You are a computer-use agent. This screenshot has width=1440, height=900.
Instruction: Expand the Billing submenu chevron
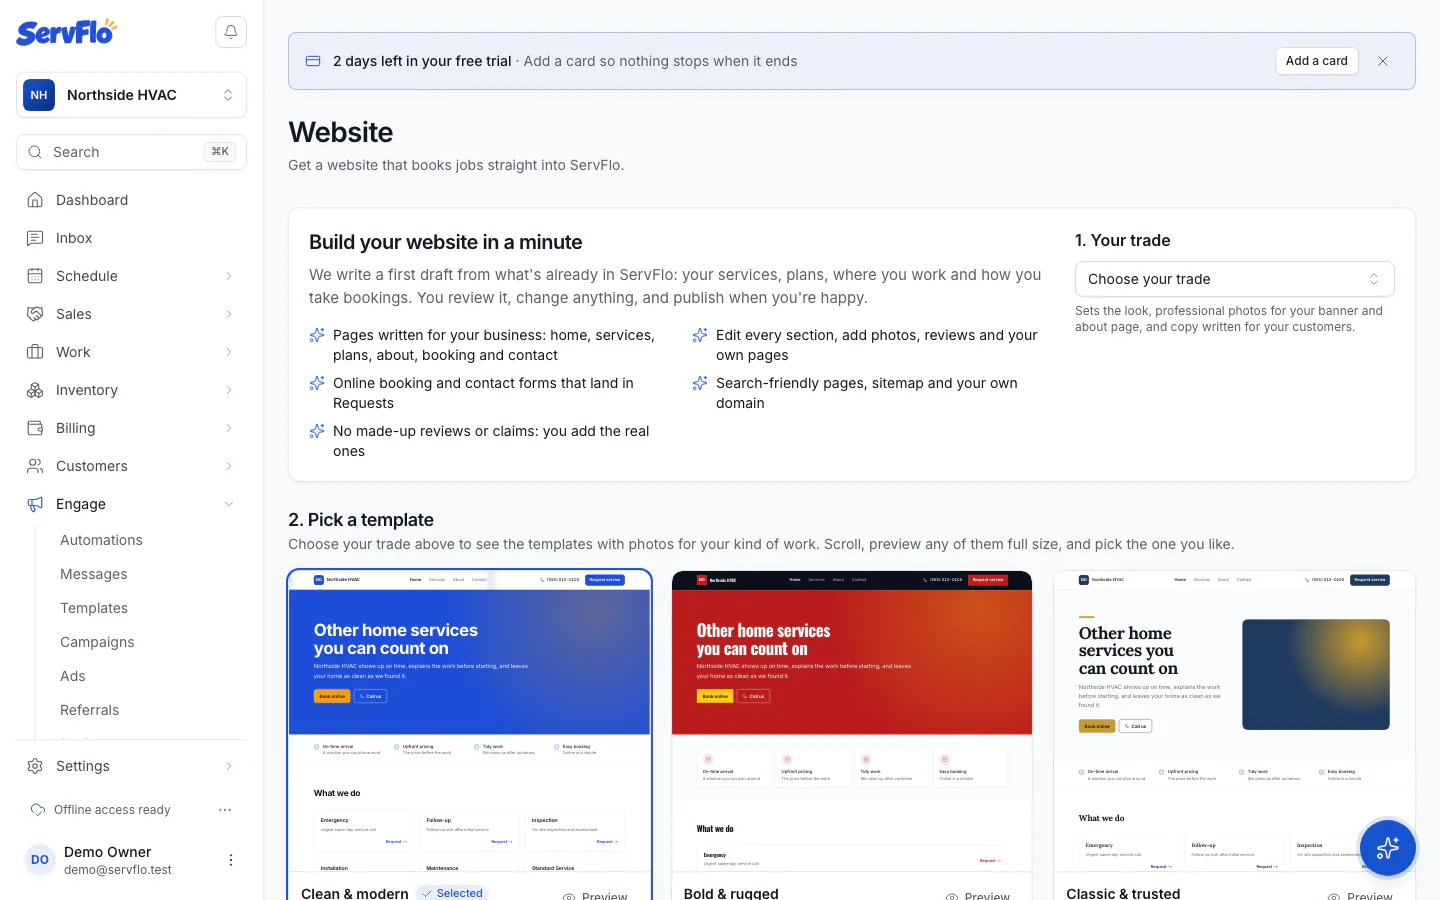[229, 428]
